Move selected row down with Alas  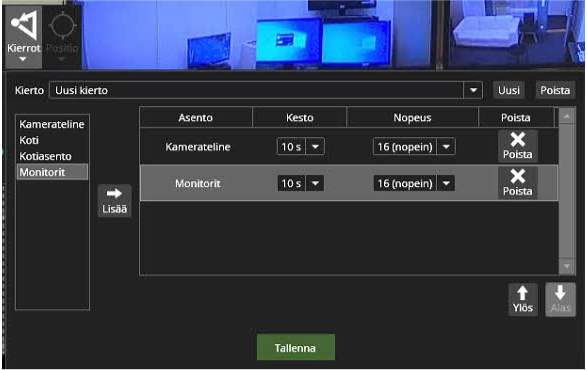pyautogui.click(x=560, y=300)
